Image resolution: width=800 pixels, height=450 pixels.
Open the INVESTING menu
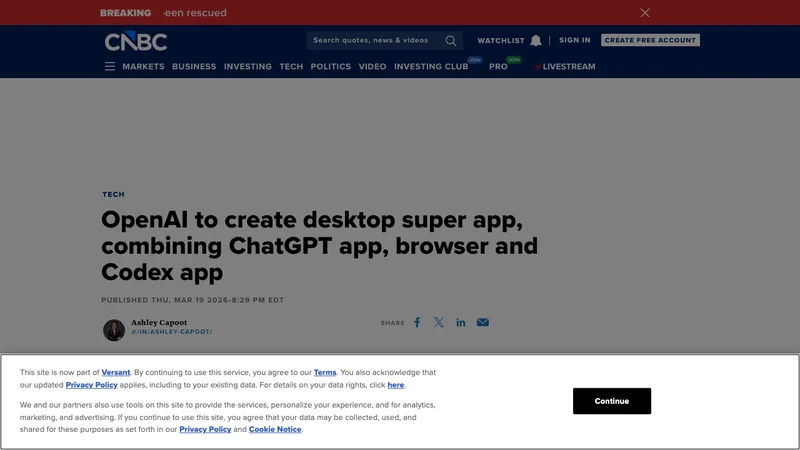click(x=247, y=66)
